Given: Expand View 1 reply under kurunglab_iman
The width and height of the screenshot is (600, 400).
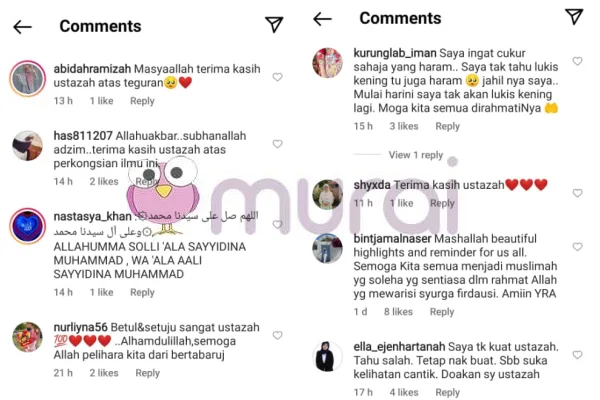Looking at the screenshot, I should coord(416,155).
